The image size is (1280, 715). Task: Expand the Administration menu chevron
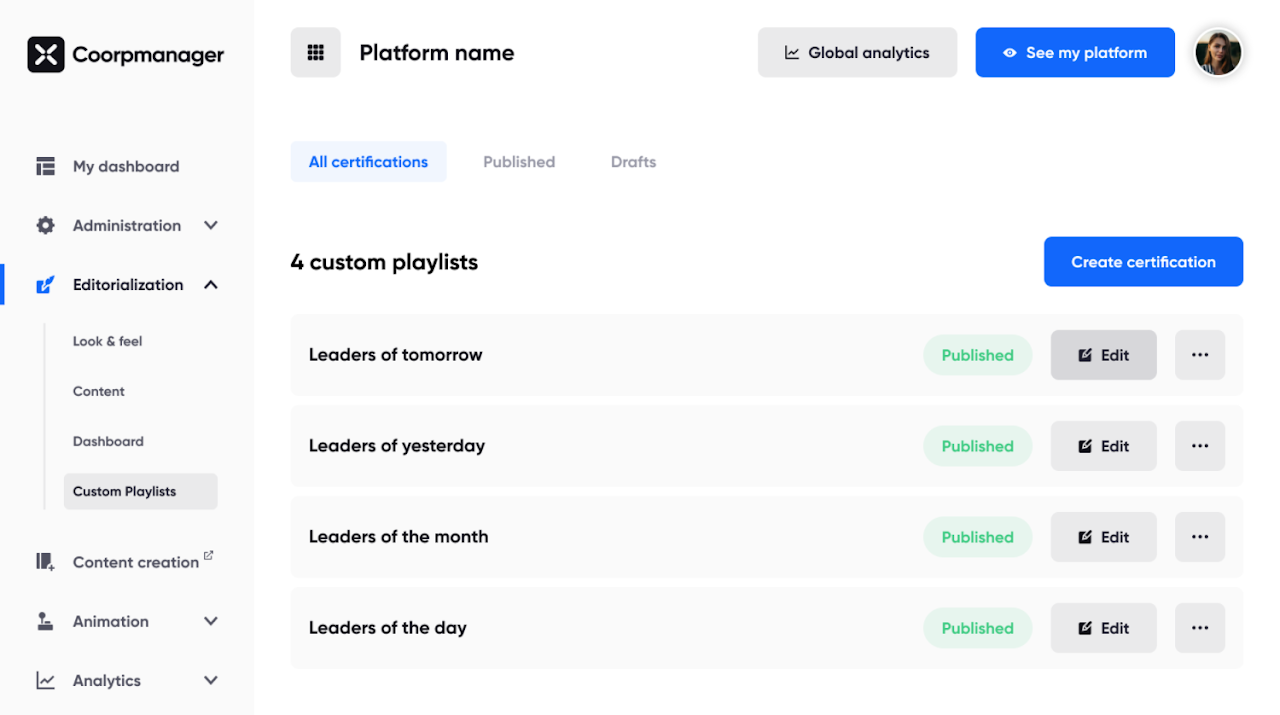pos(211,226)
